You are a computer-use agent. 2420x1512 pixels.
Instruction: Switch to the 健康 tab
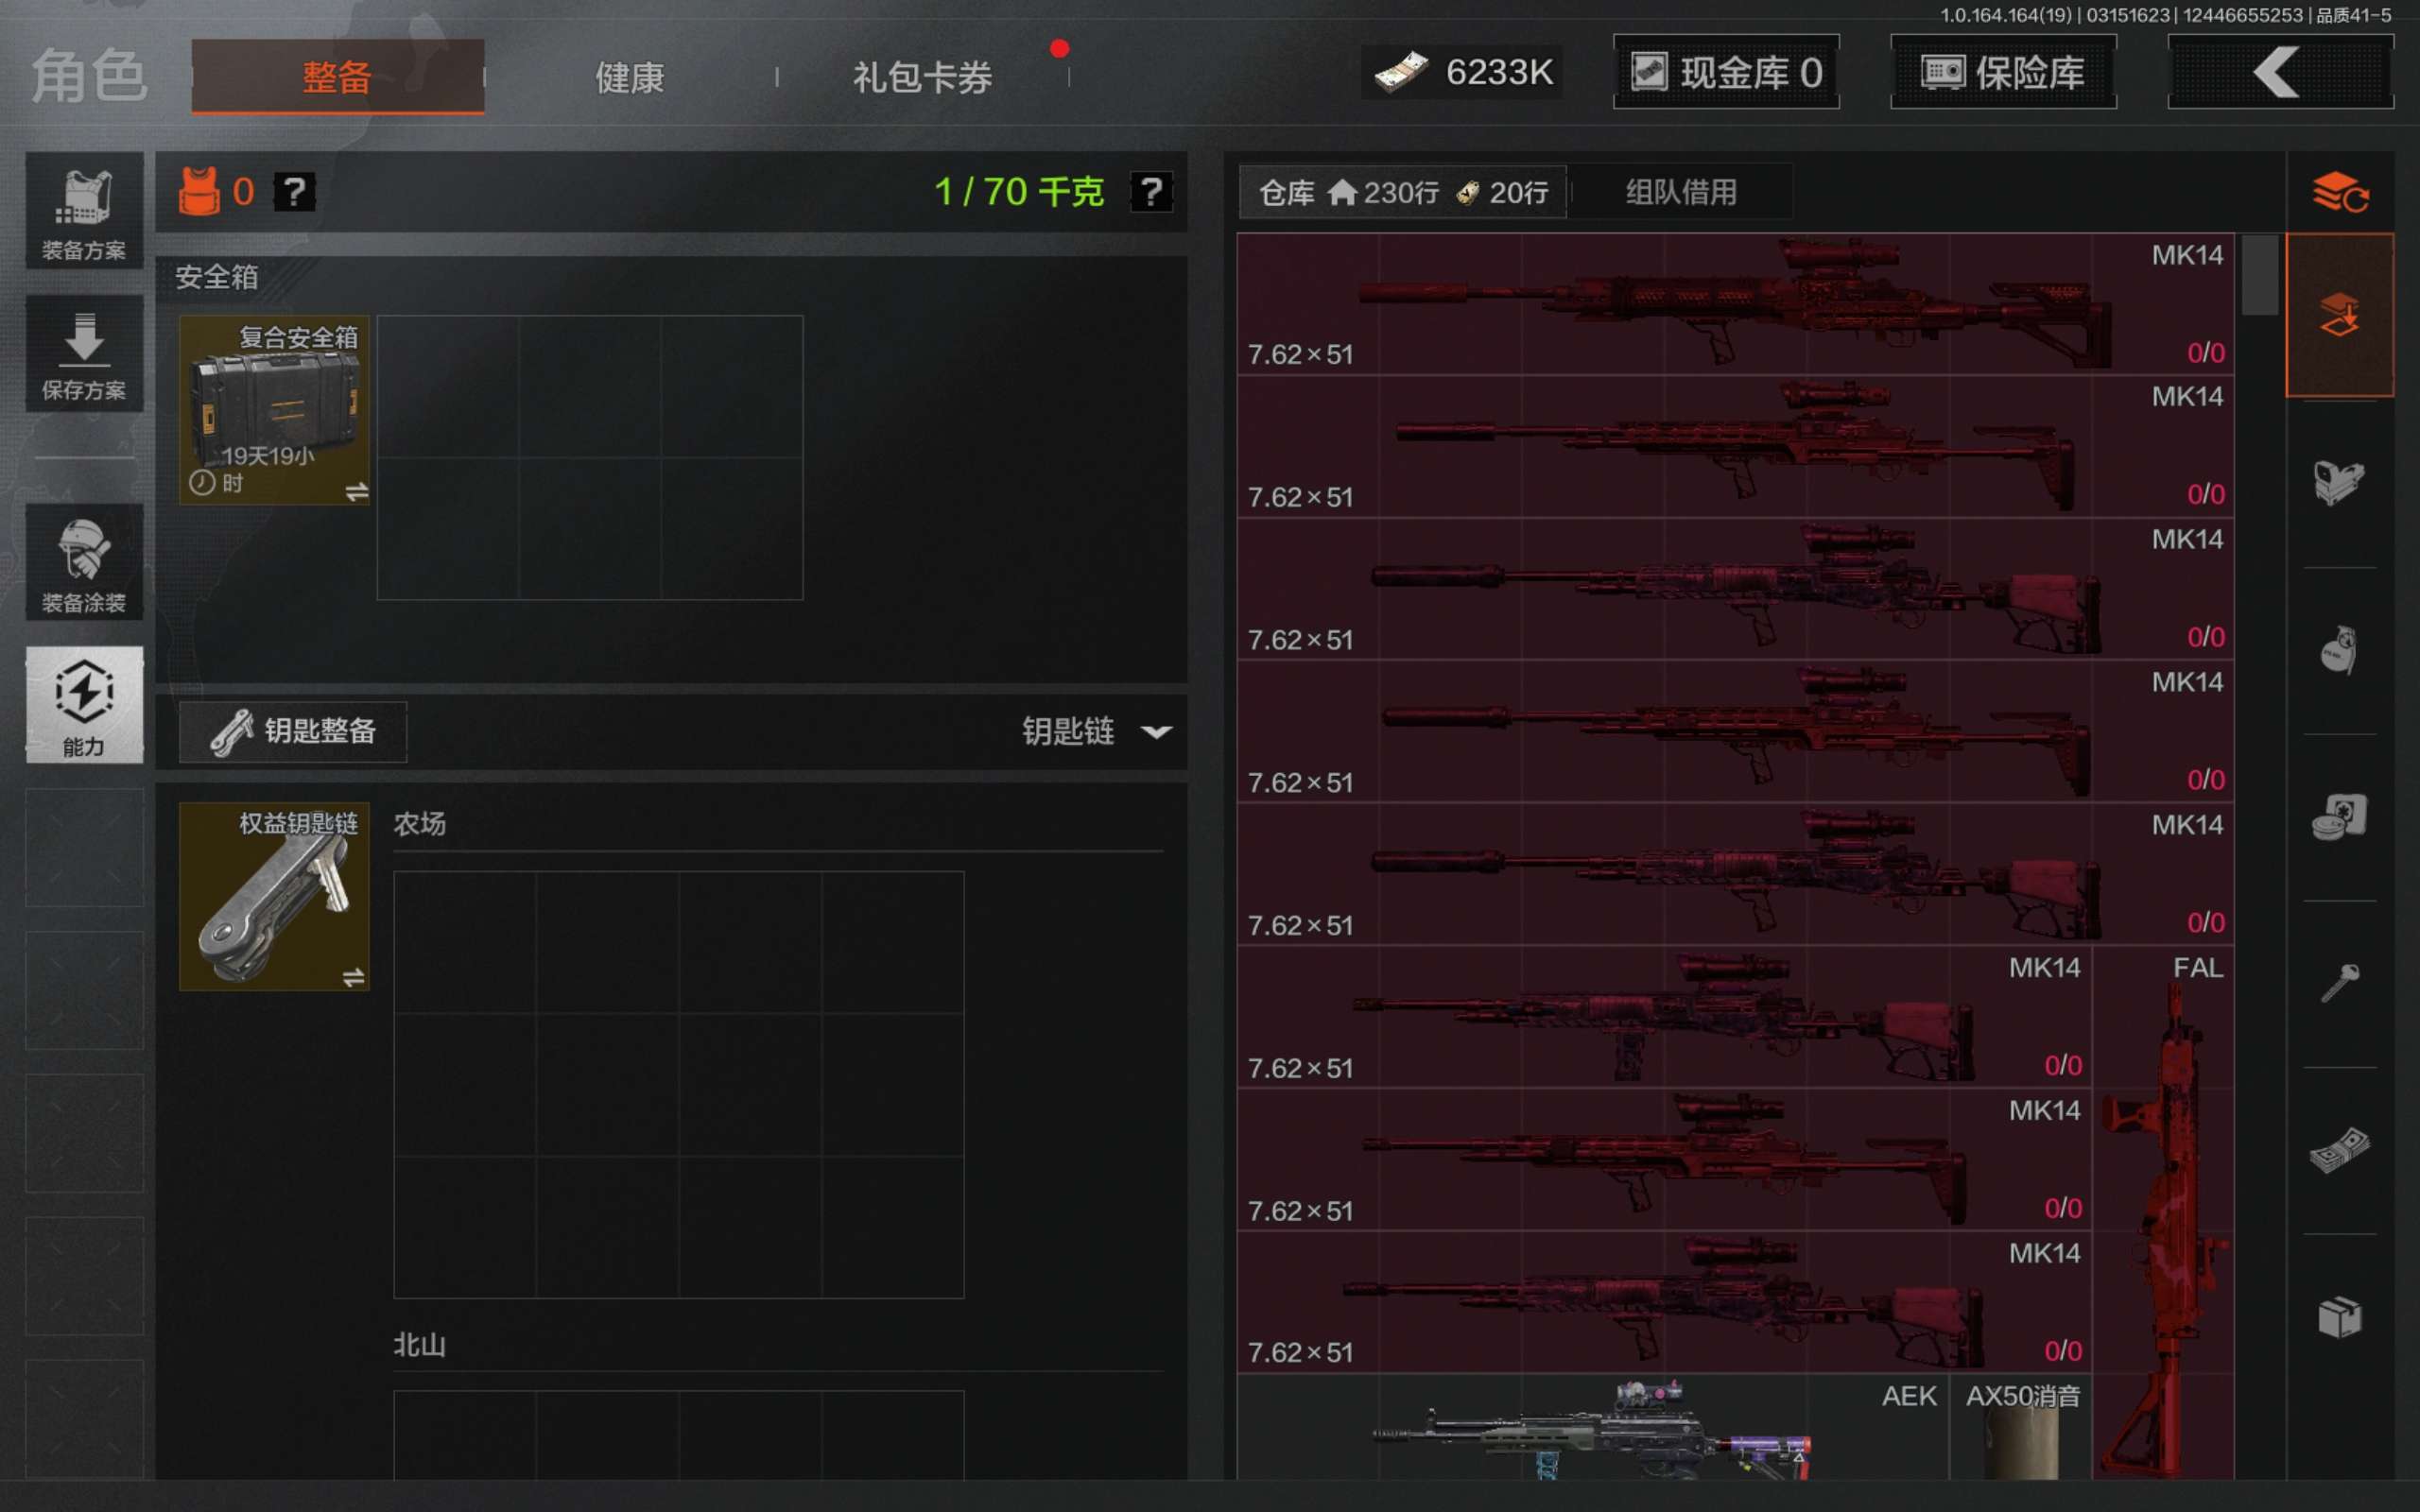tap(629, 77)
